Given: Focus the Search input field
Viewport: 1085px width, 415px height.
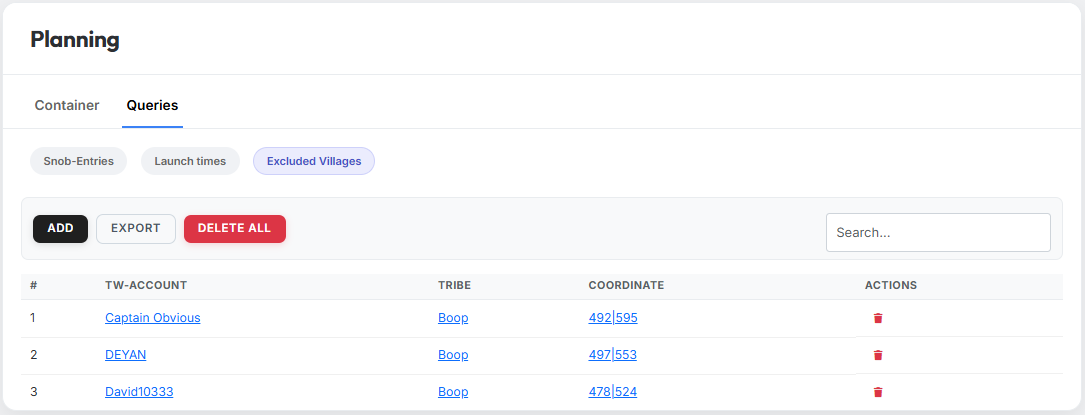Looking at the screenshot, I should click(x=938, y=232).
